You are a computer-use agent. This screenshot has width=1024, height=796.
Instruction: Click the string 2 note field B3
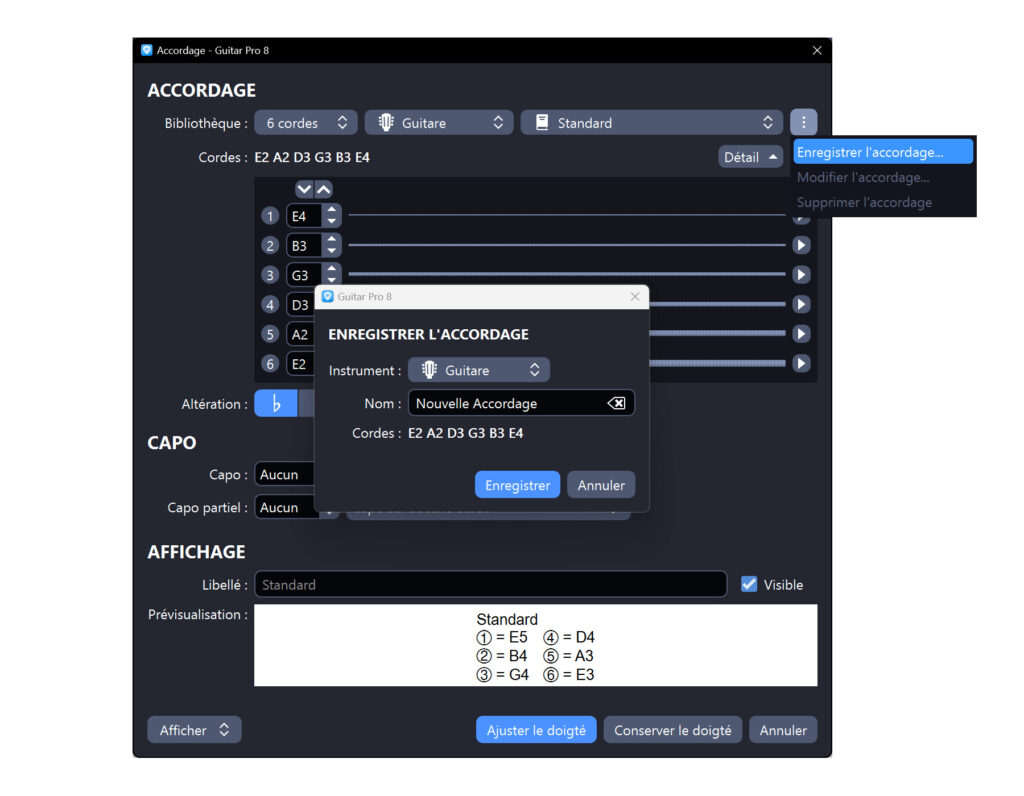tap(306, 246)
